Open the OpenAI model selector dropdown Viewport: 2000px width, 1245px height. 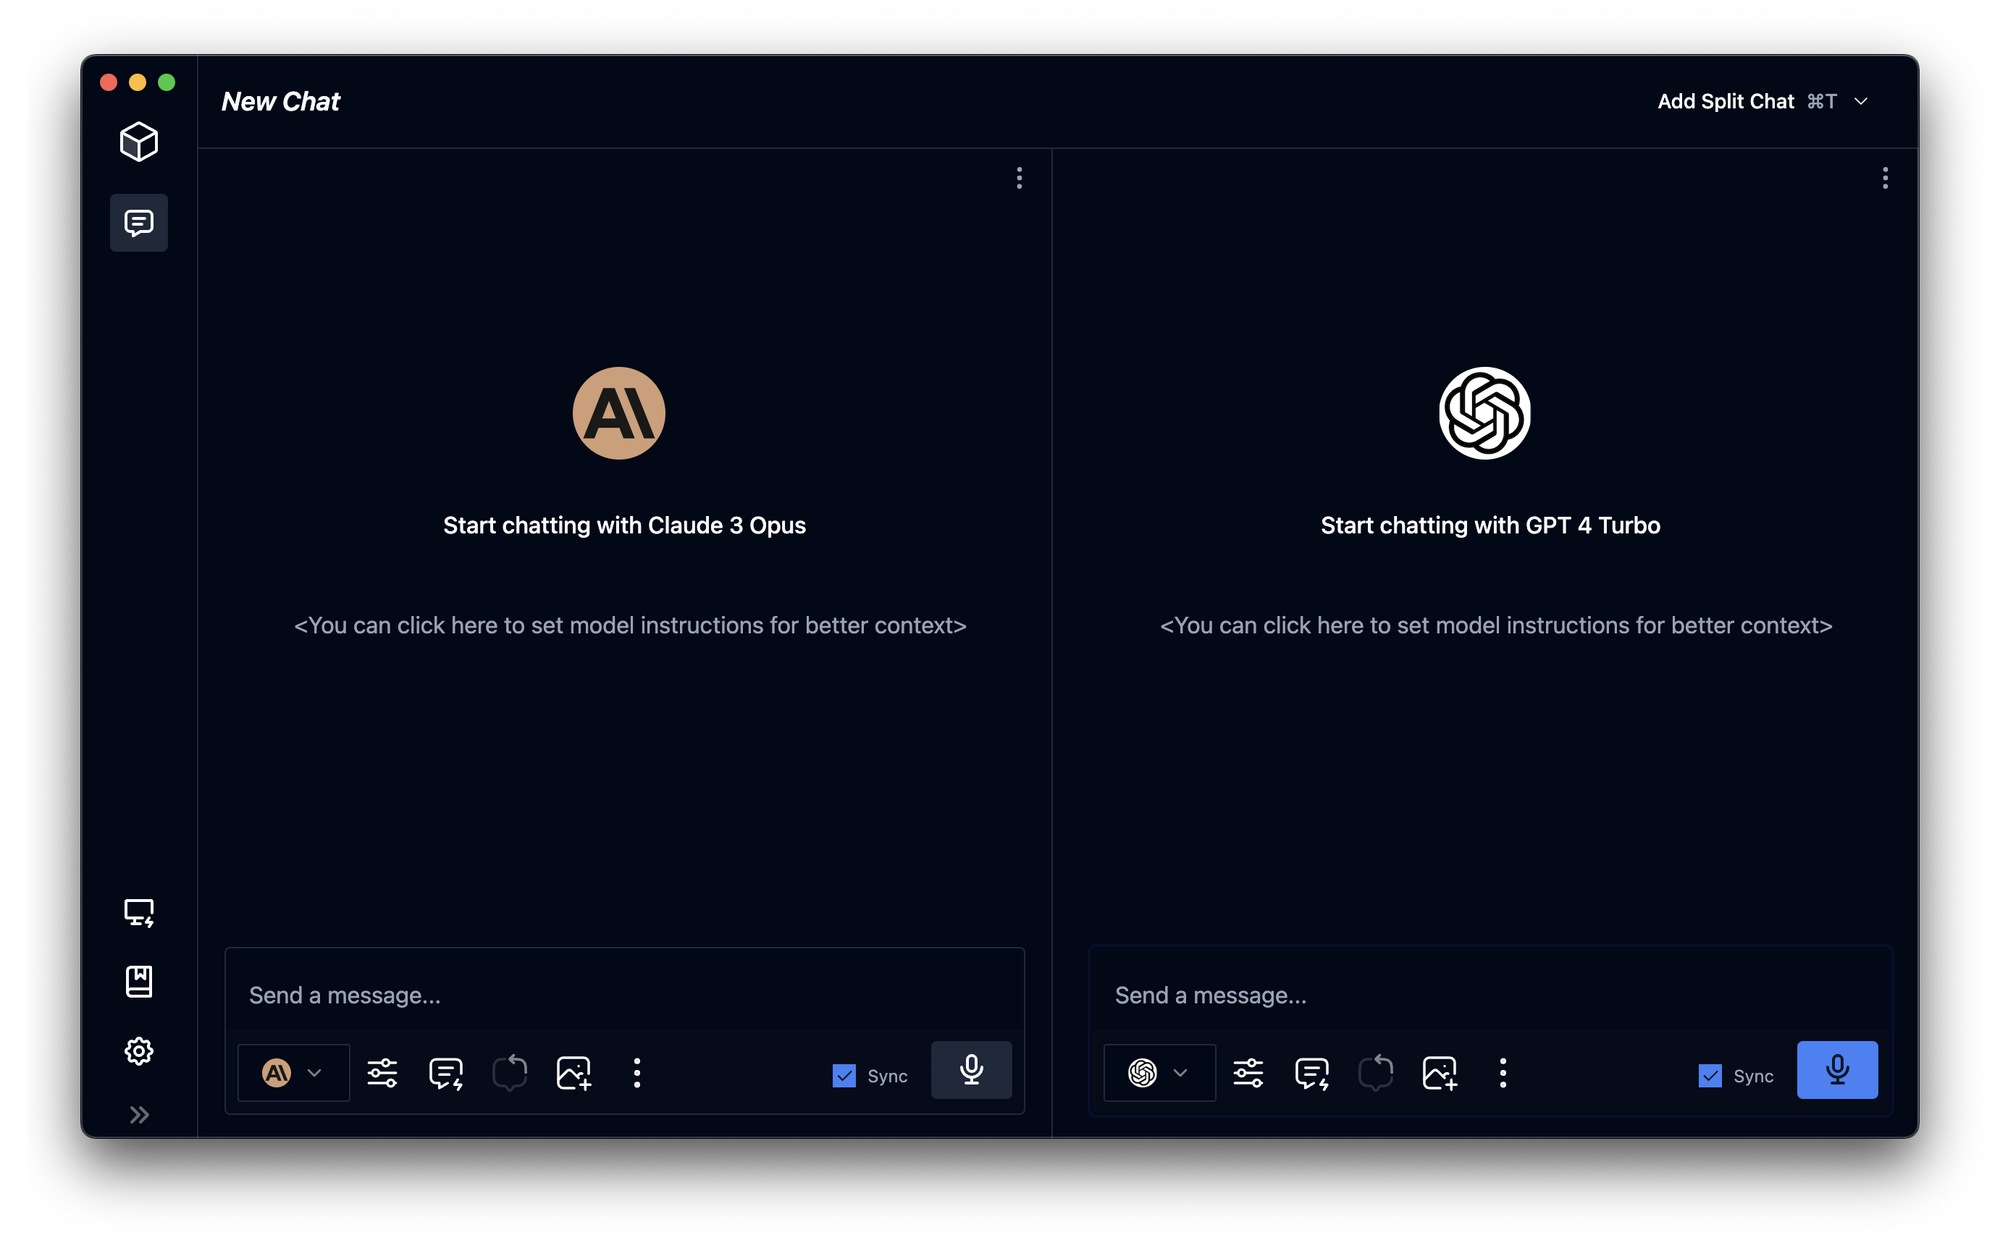click(x=1159, y=1073)
